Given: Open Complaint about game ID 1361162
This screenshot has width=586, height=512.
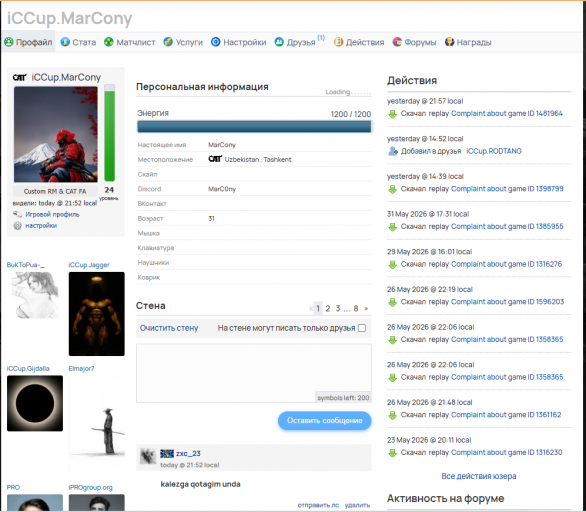Looking at the screenshot, I should point(506,414).
